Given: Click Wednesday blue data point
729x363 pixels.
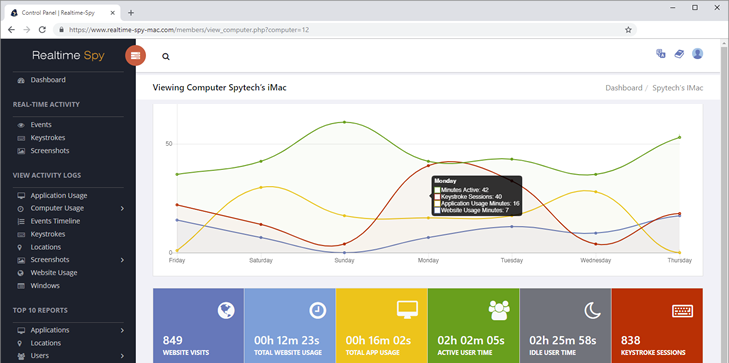Looking at the screenshot, I should (x=596, y=233).
